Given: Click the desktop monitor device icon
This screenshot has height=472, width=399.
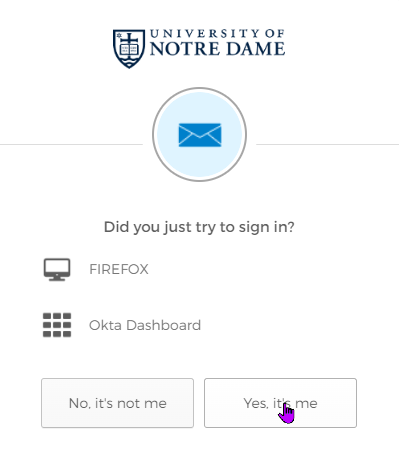Looking at the screenshot, I should pyautogui.click(x=57, y=269).
